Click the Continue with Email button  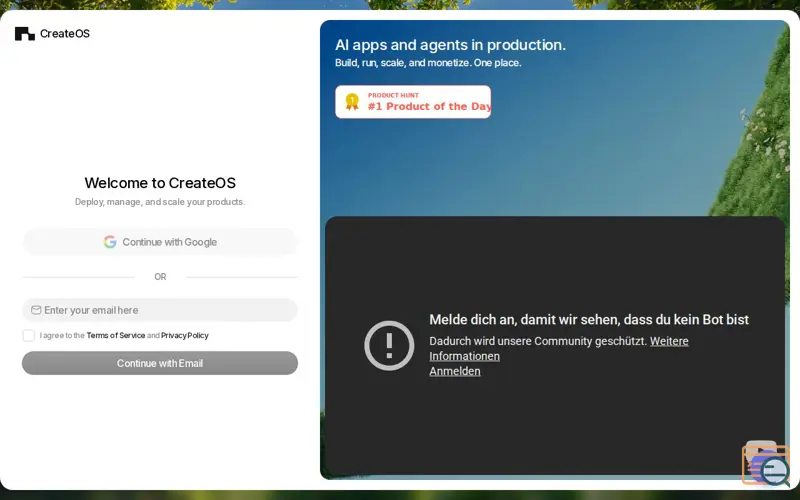tap(160, 363)
